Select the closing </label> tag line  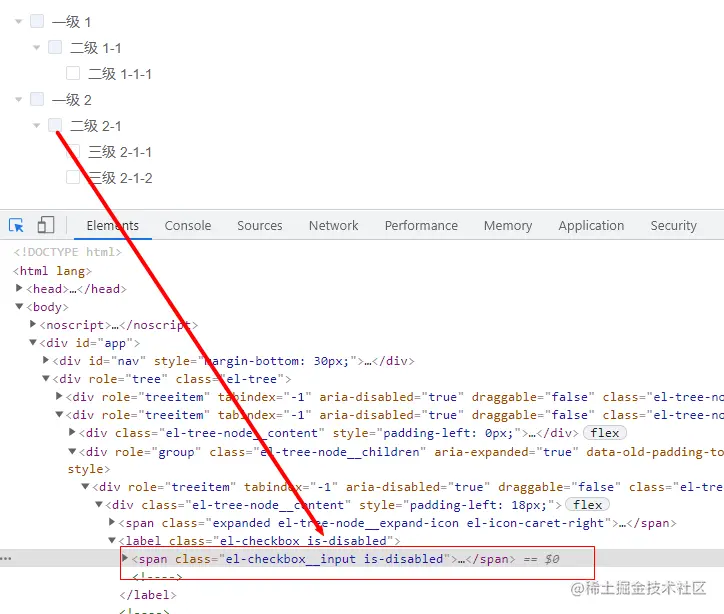(148, 595)
